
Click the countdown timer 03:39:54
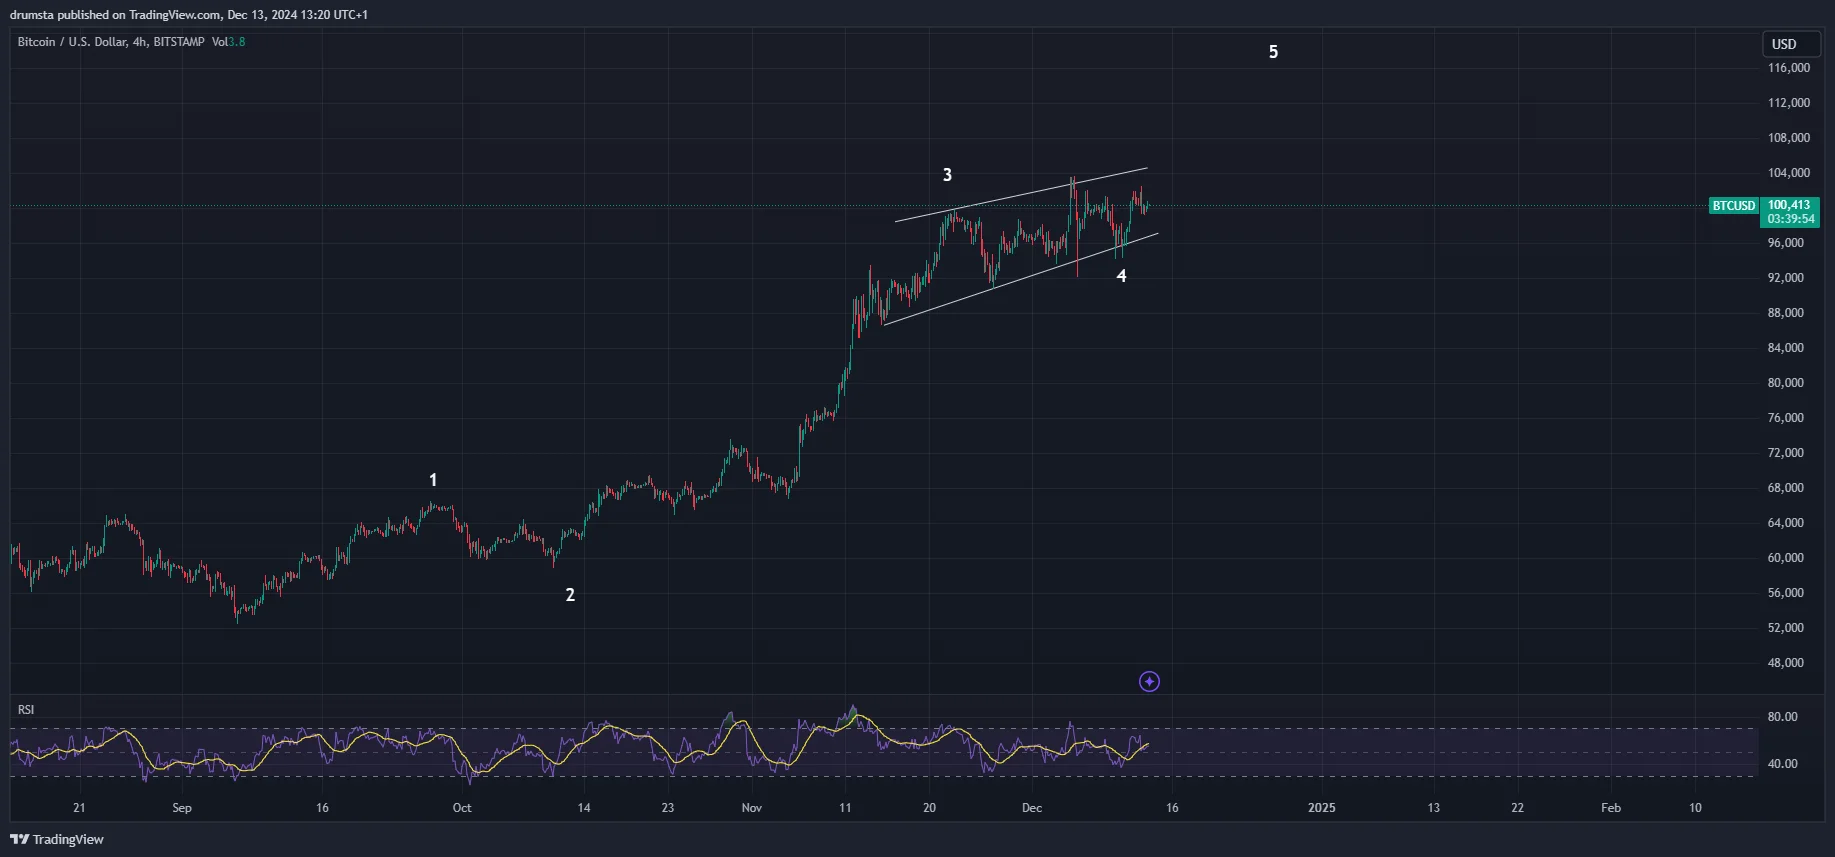(1791, 219)
